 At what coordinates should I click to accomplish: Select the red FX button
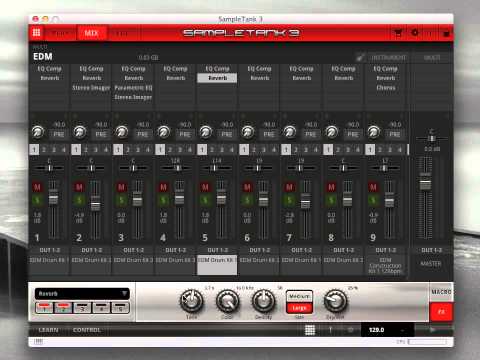441,312
